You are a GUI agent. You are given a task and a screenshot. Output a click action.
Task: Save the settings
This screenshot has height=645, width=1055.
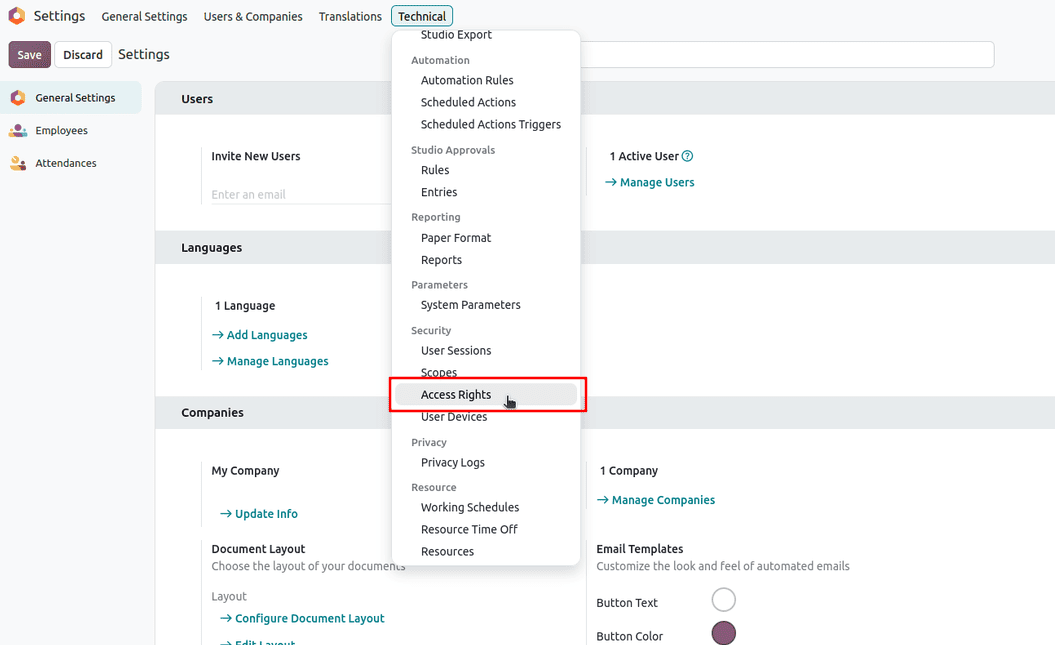[30, 54]
